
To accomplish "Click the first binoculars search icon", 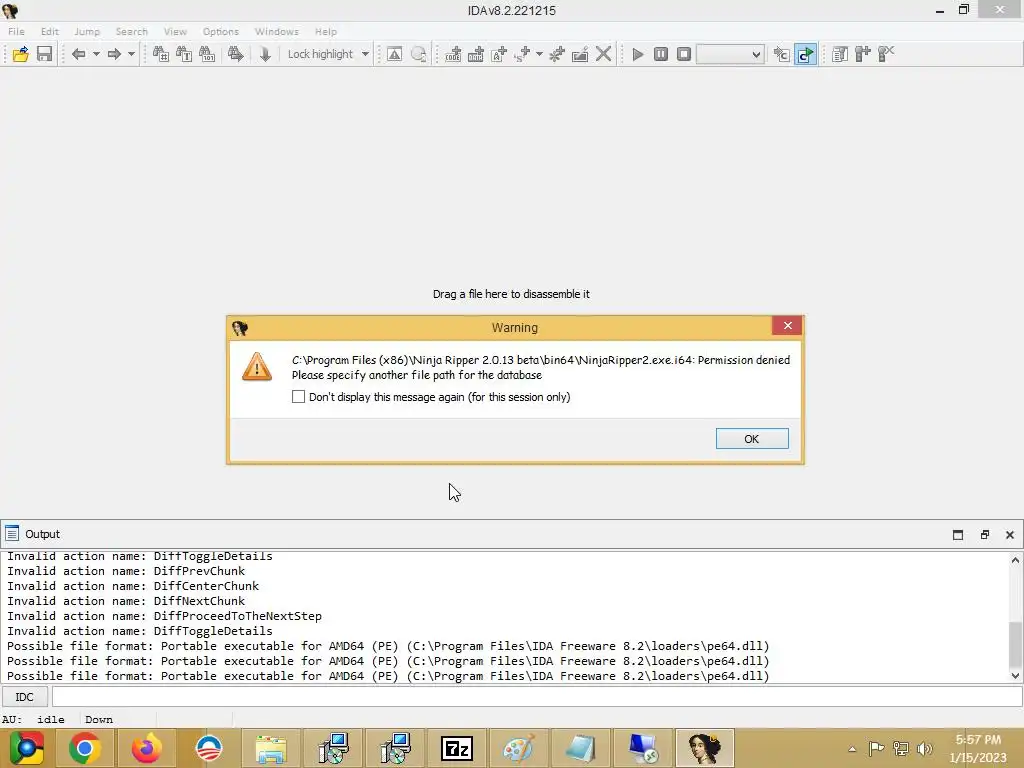I will [161, 54].
